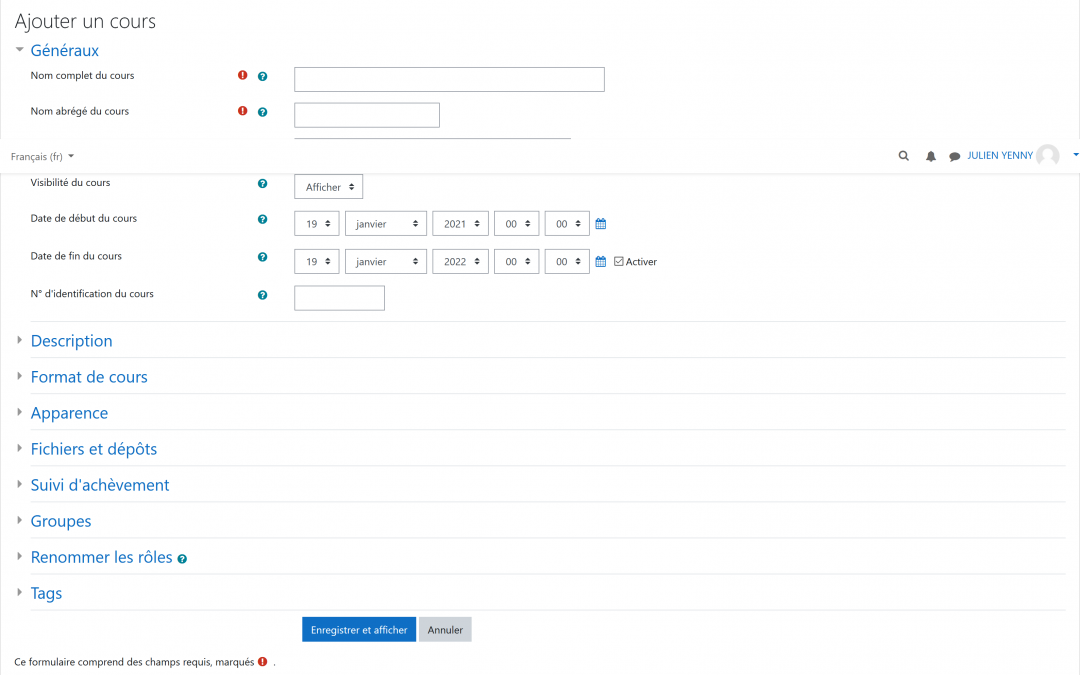Open start date year 2021 dropdown
1080x675 pixels.
pos(461,224)
